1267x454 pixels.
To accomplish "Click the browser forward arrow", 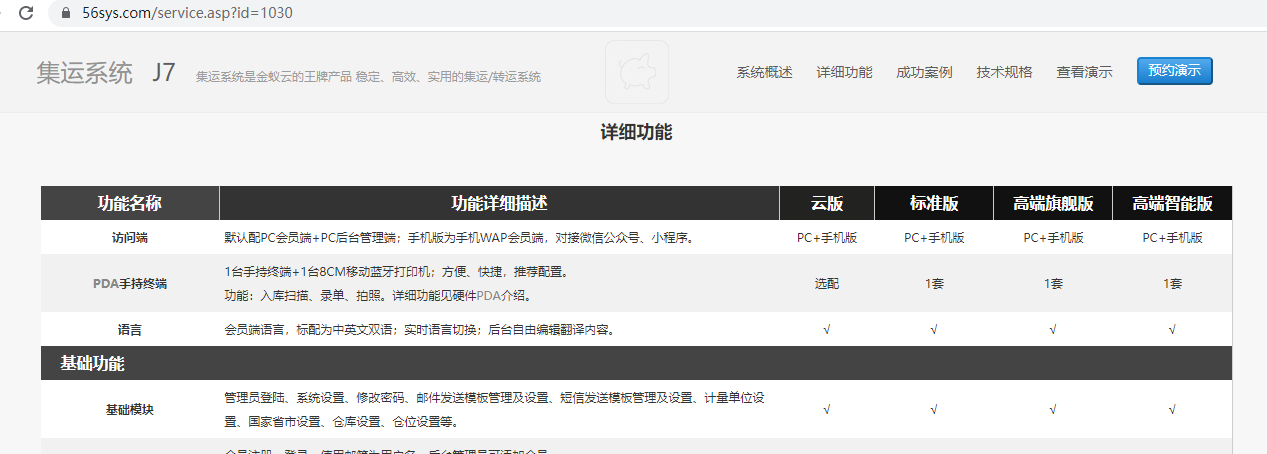I will coord(3,14).
